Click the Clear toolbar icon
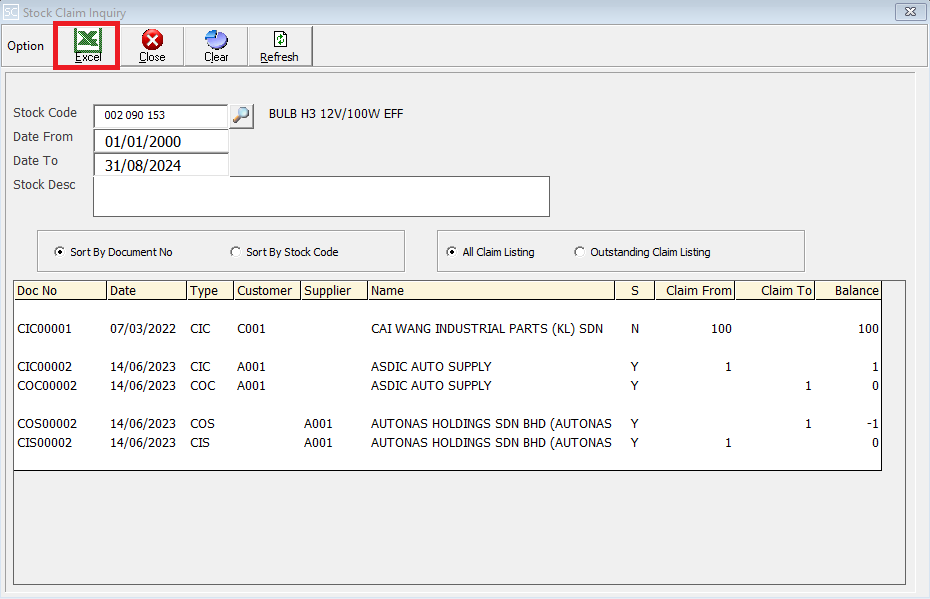Image resolution: width=930 pixels, height=599 pixels. 216,46
